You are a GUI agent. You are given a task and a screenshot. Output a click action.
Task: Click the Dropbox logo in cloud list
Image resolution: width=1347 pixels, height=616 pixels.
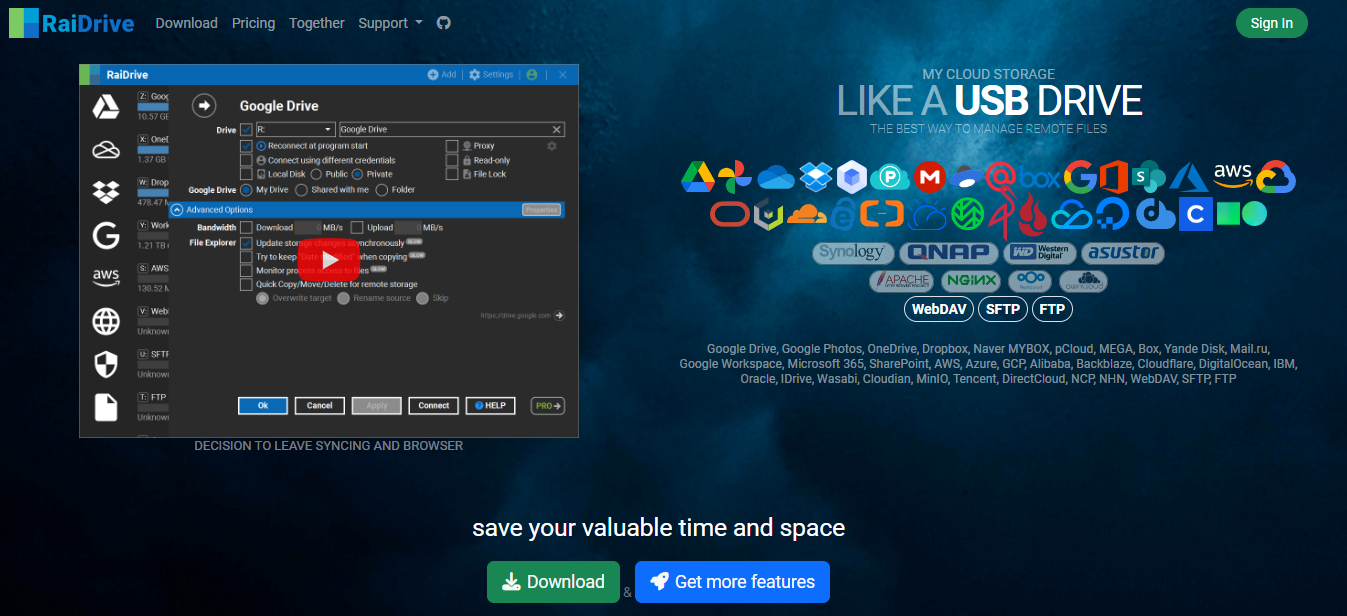(817, 177)
